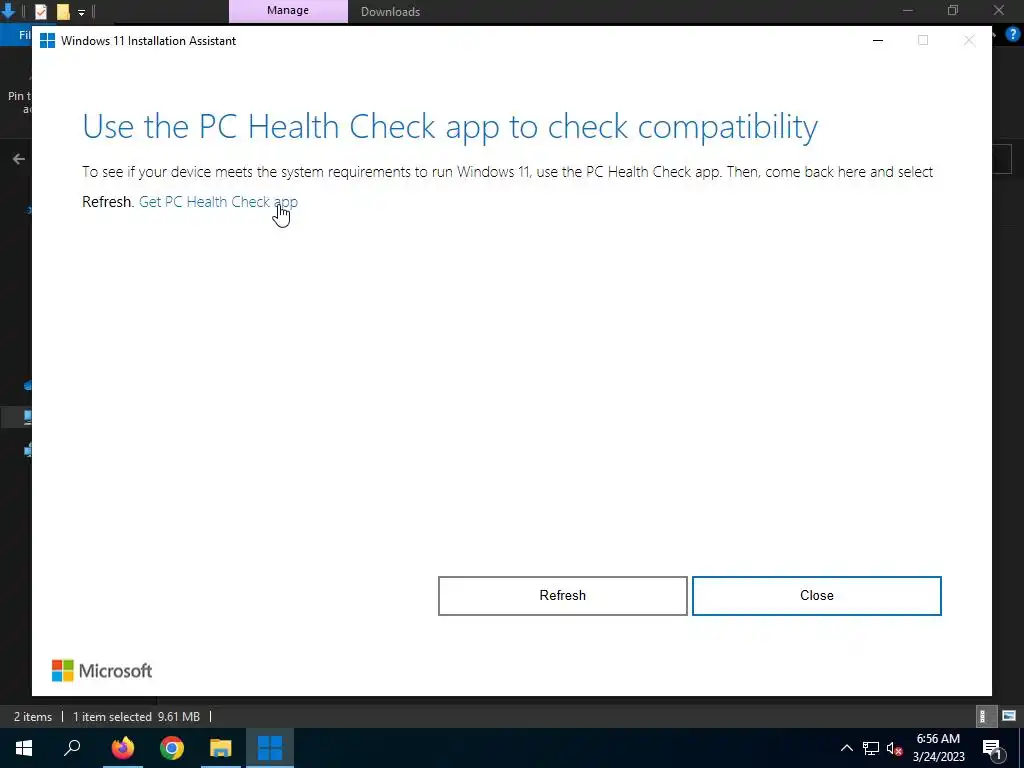Select Windows 11 Installation Assistant taskbar icon
The height and width of the screenshot is (768, 1024).
click(270, 748)
